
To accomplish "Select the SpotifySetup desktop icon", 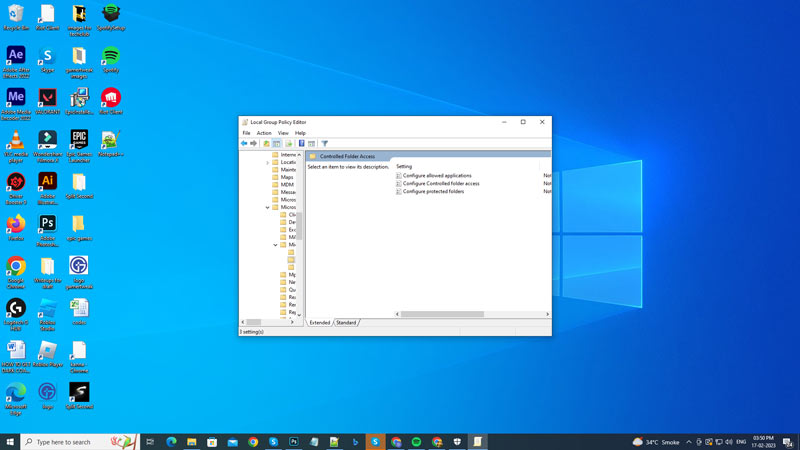I will tap(111, 18).
